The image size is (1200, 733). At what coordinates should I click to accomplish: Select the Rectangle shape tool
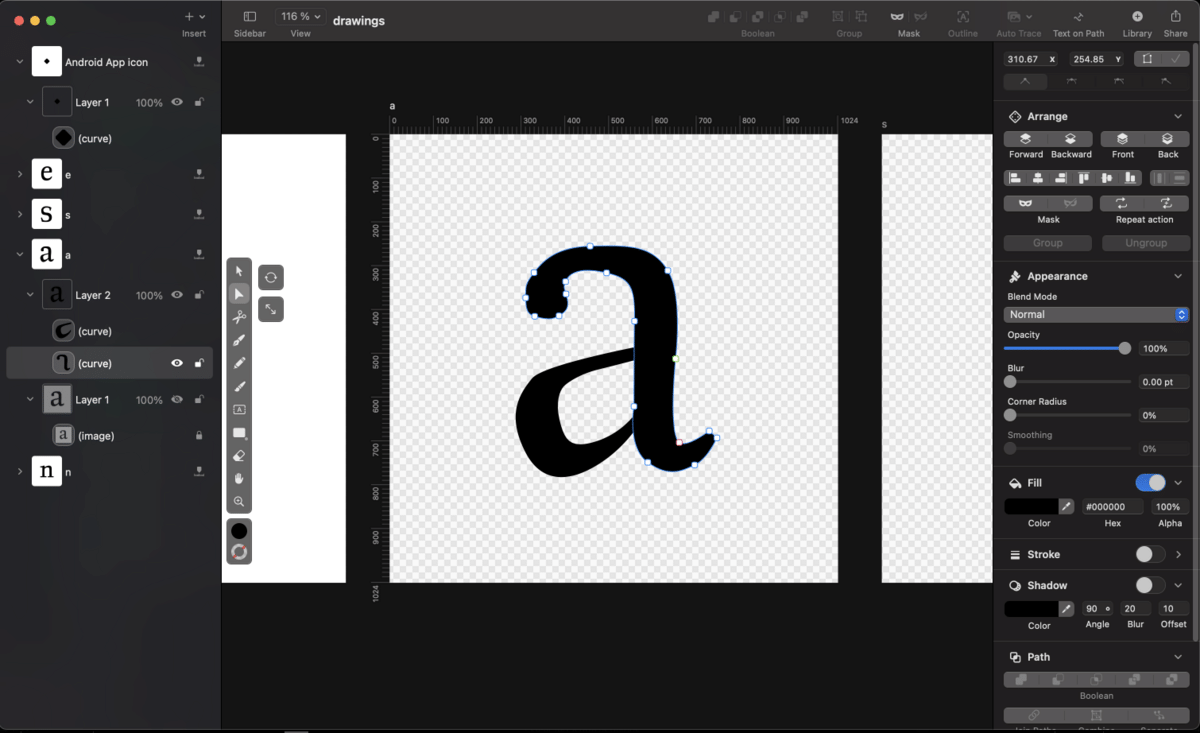coord(239,432)
